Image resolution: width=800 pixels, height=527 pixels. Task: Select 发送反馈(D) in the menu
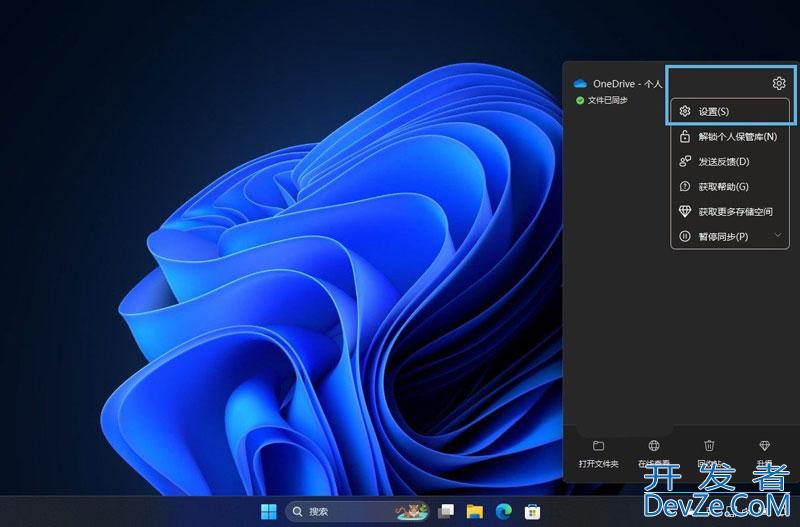tap(730, 161)
